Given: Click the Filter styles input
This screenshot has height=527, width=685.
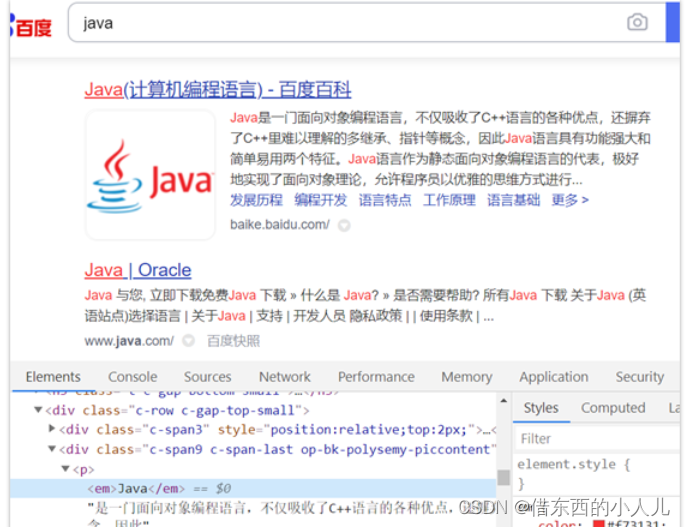Looking at the screenshot, I should point(599,438).
